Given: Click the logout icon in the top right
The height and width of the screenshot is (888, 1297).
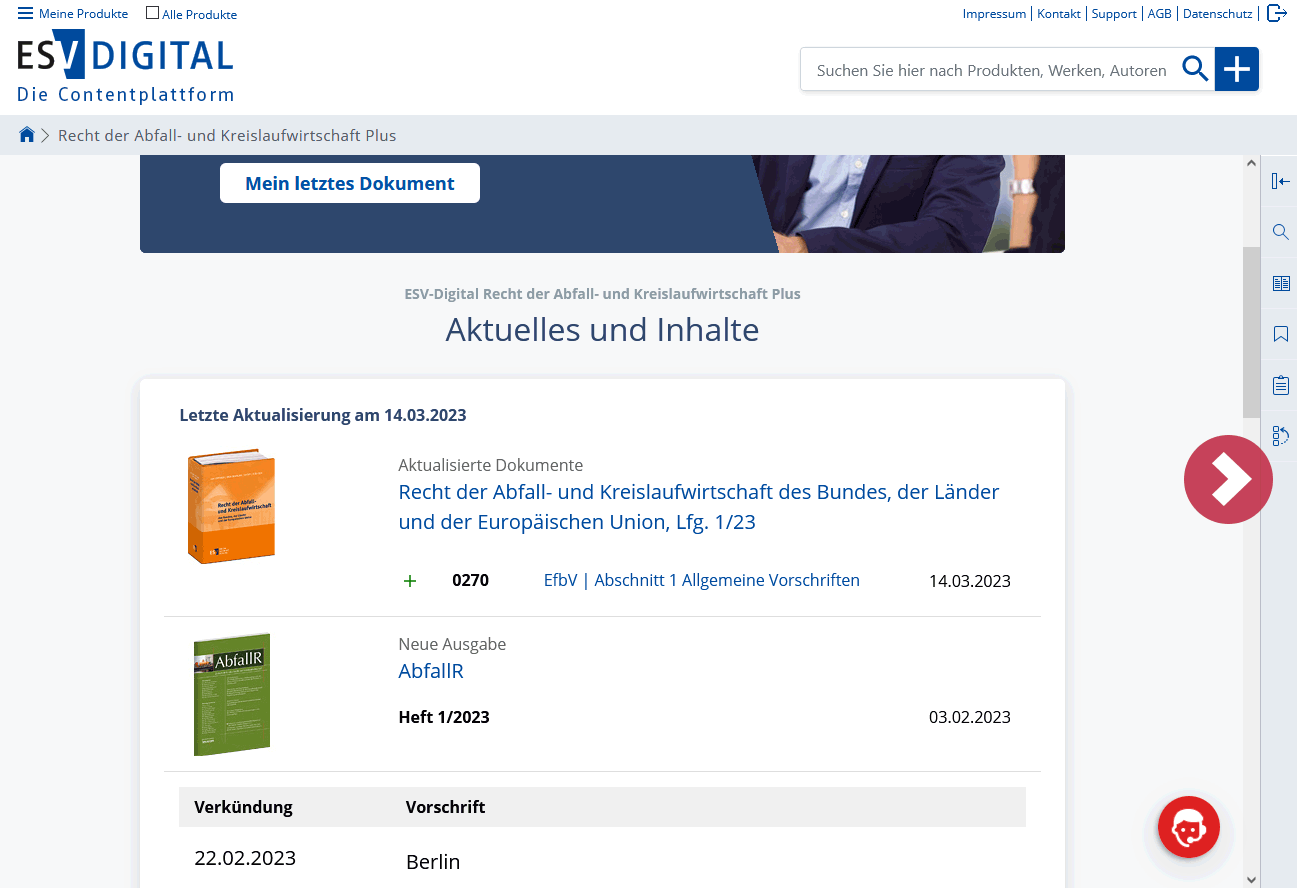Looking at the screenshot, I should [1276, 13].
